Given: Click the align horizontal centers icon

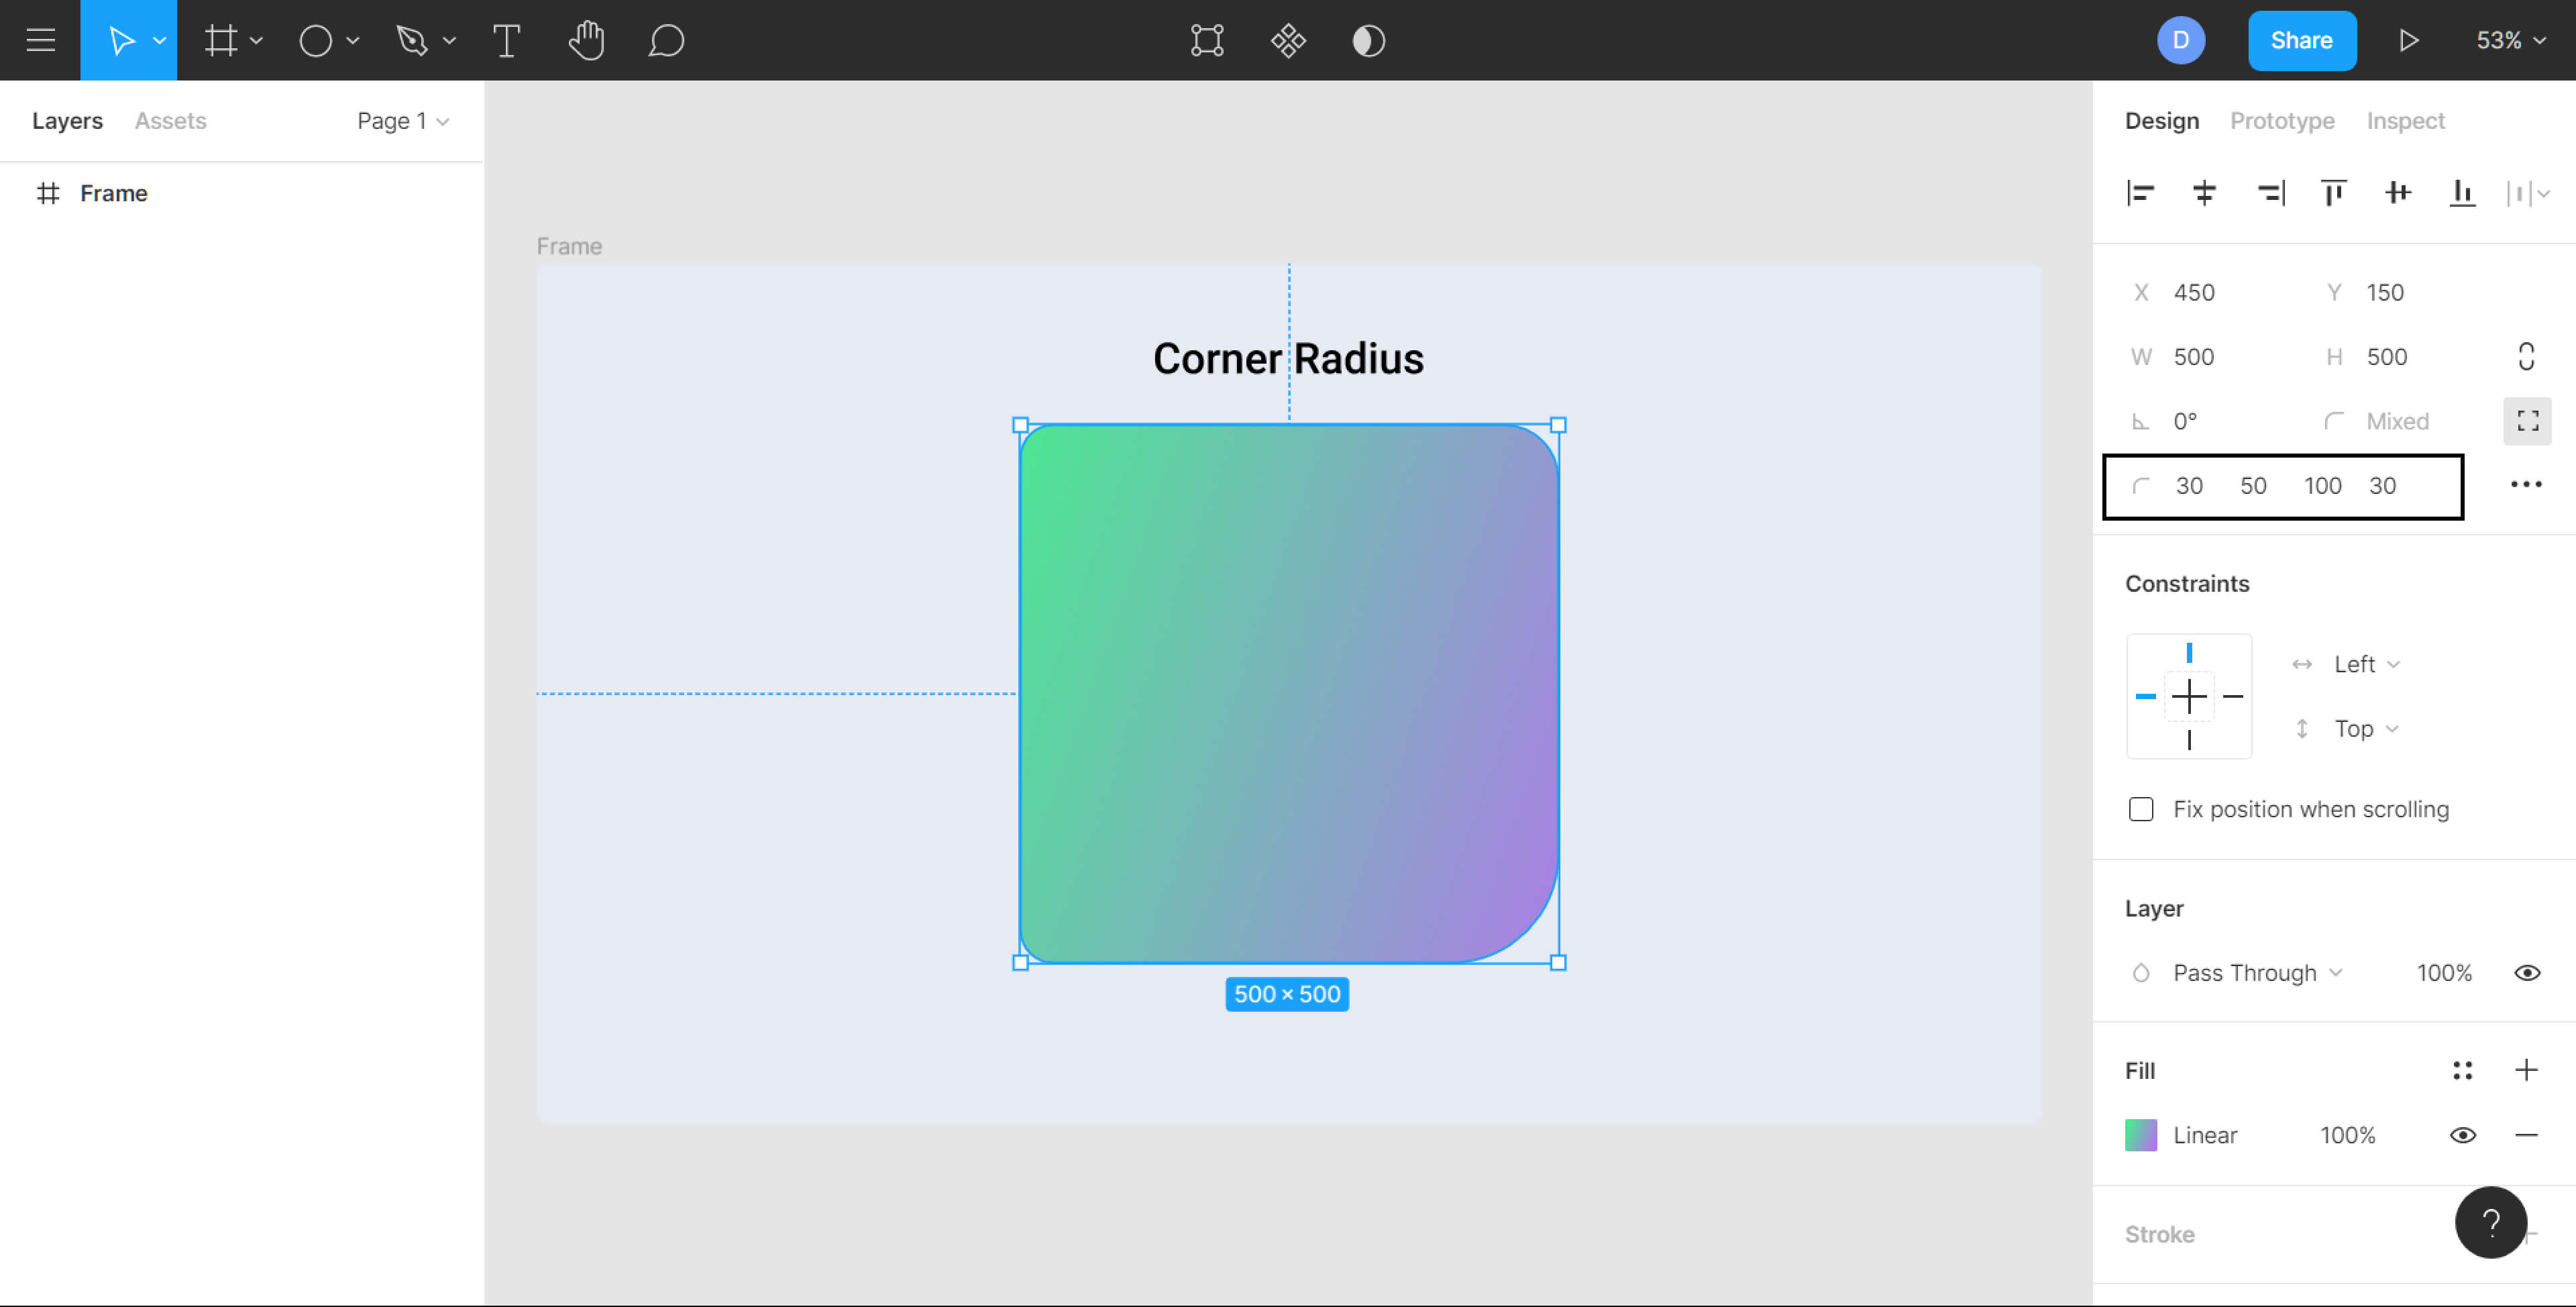Looking at the screenshot, I should 2204,193.
